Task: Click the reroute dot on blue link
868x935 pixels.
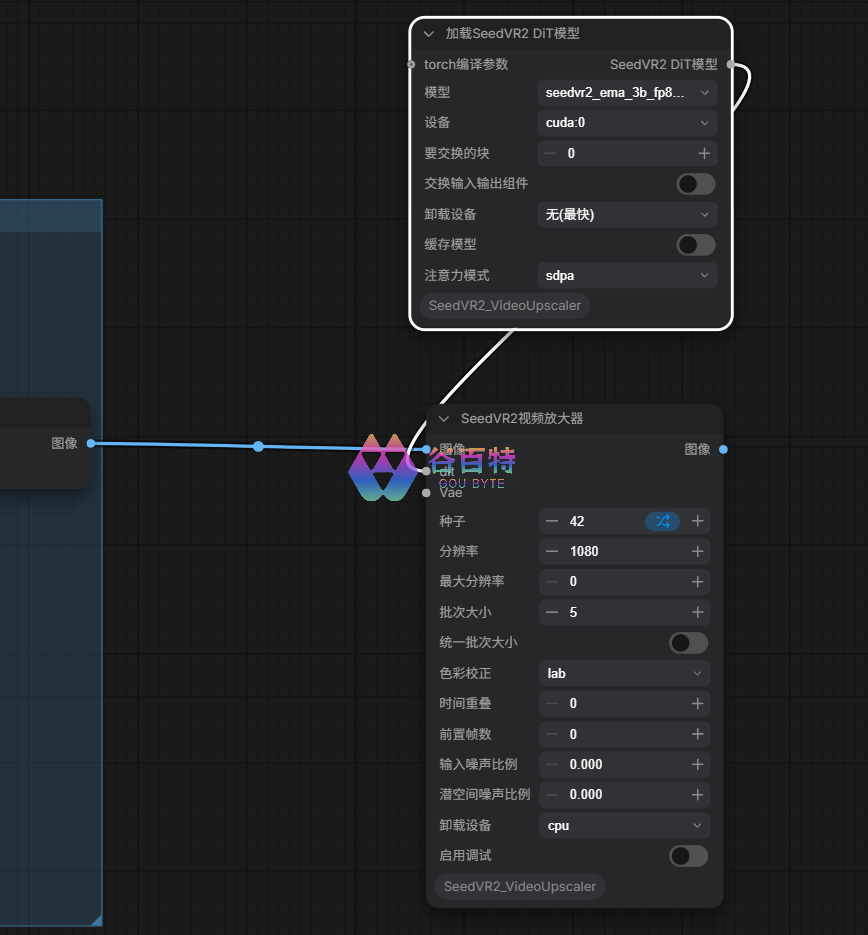Action: click(258, 447)
